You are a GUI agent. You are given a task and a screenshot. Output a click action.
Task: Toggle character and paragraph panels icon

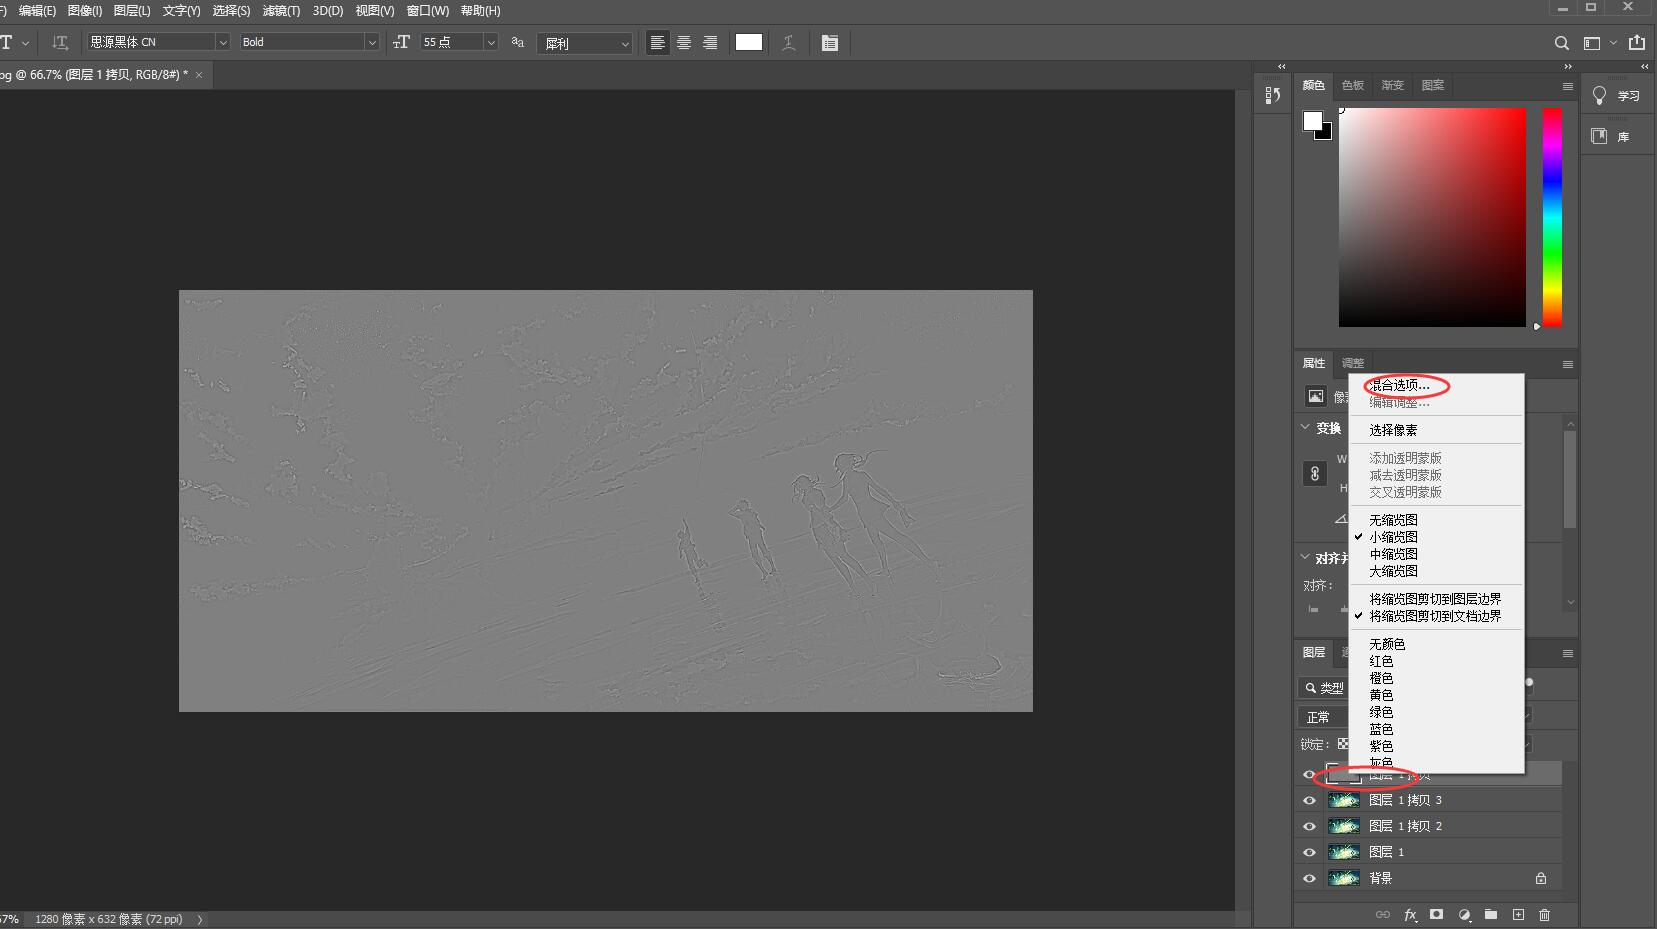click(830, 42)
